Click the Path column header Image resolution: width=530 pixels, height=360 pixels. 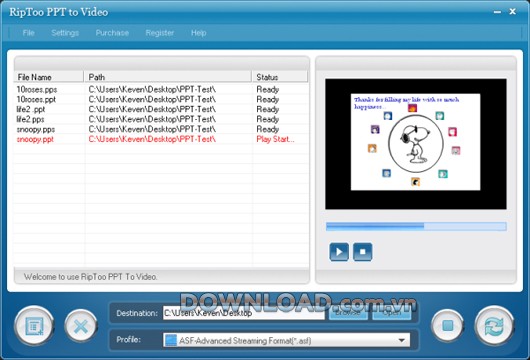point(168,77)
